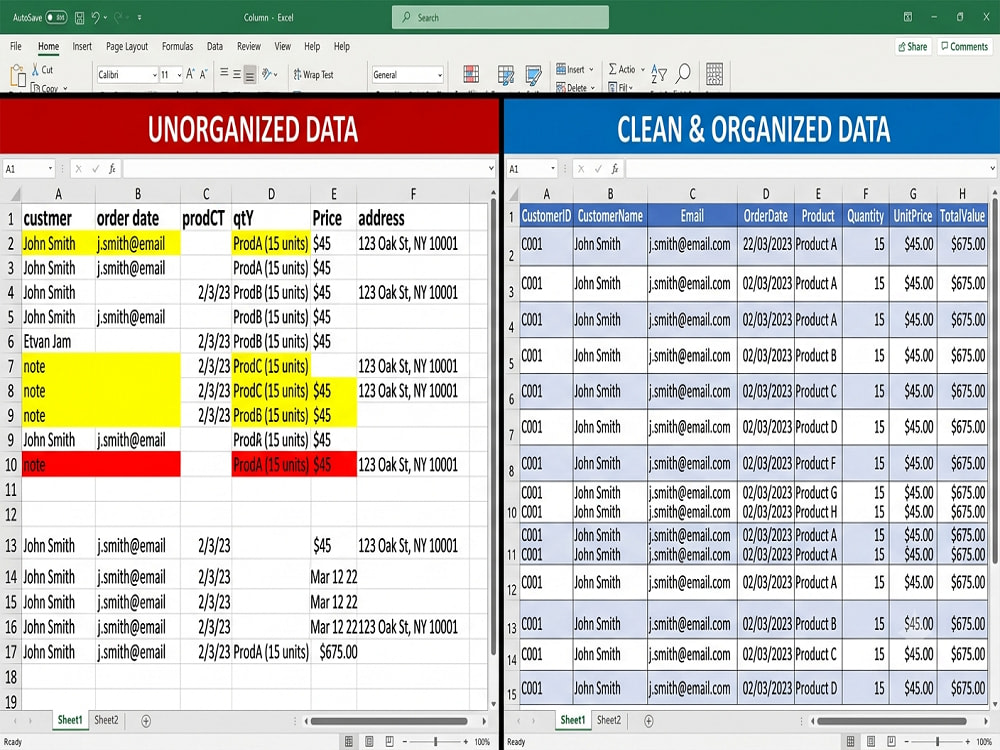Click the Save icon in title bar
Viewport: 1000px width, 750px height.
coord(80,18)
